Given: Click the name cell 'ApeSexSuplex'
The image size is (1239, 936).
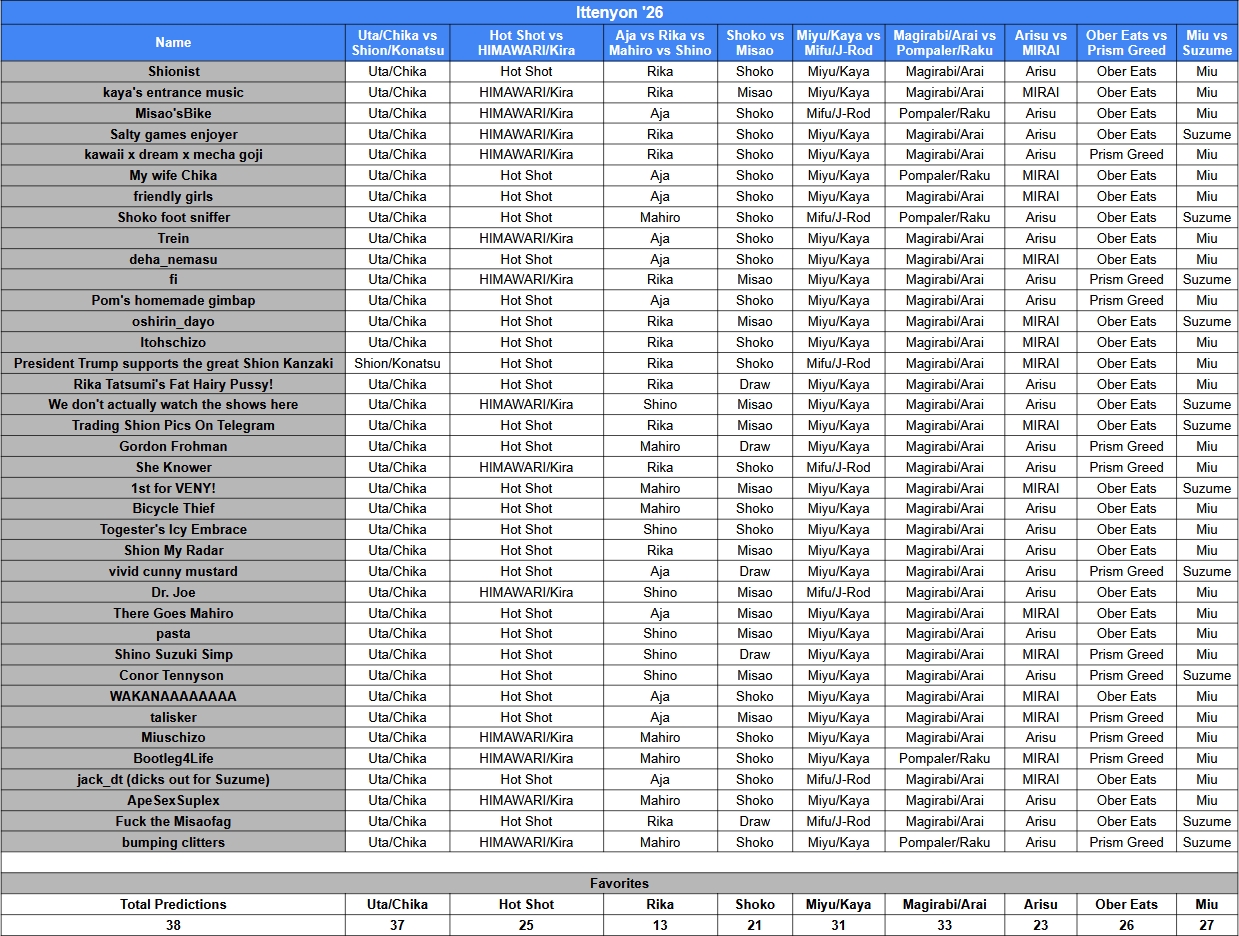Looking at the screenshot, I should (x=173, y=801).
